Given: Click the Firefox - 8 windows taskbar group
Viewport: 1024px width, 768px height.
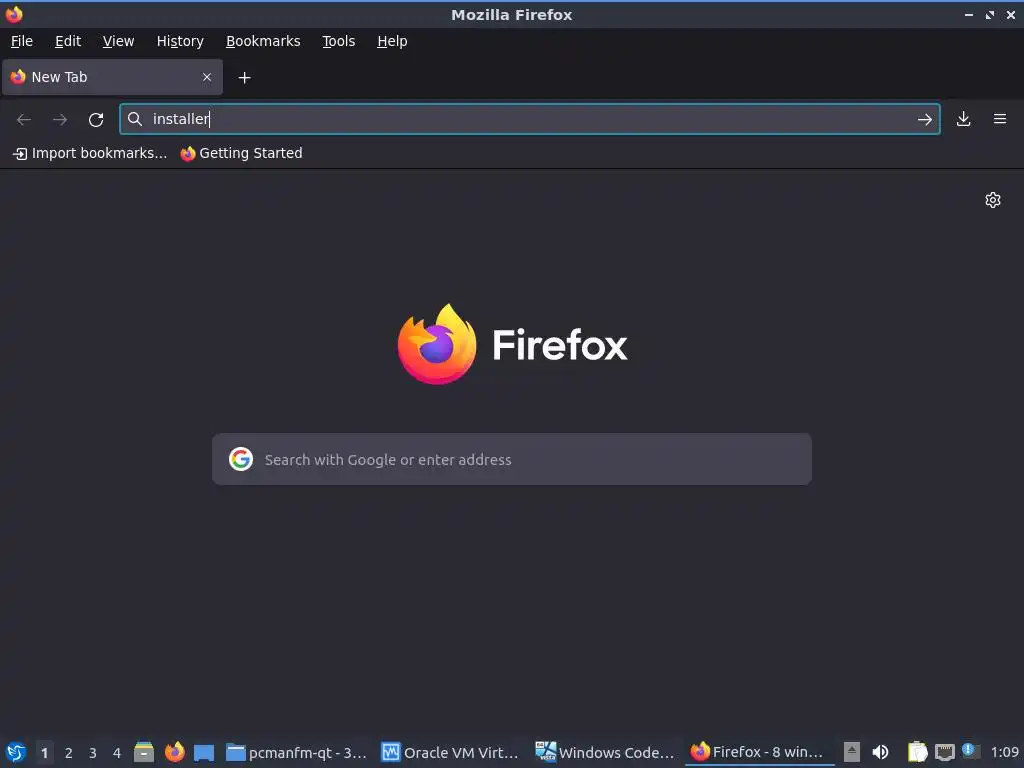Looking at the screenshot, I should click(758, 752).
